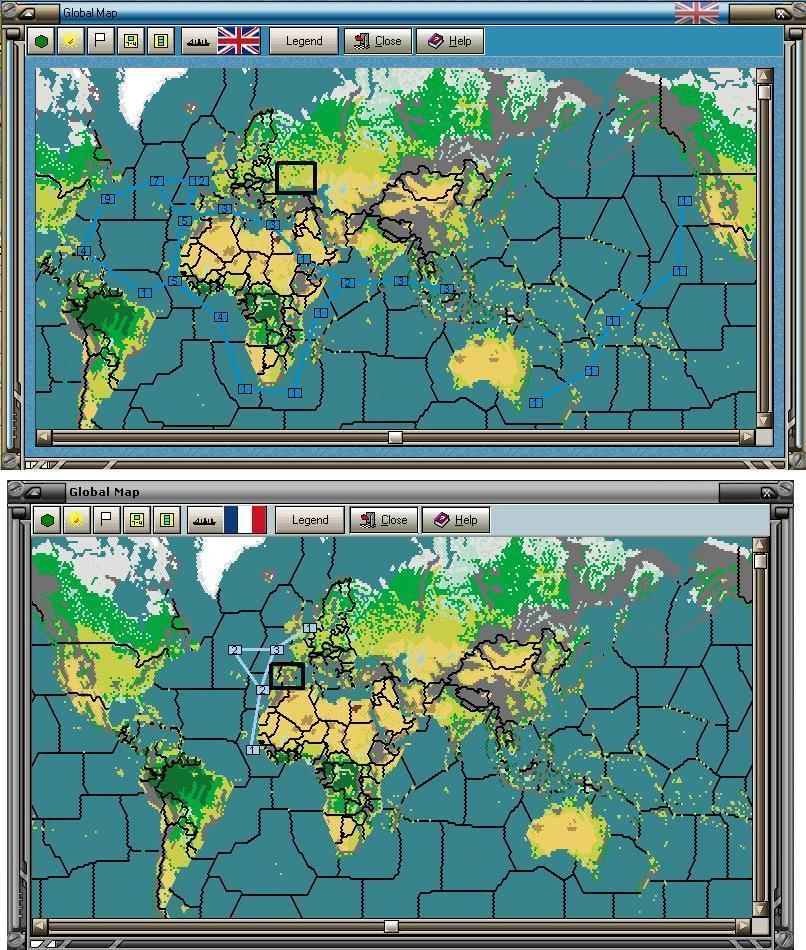
Task: Click the ship fleet silhouette icon in the British window
Action: pyautogui.click(x=198, y=41)
